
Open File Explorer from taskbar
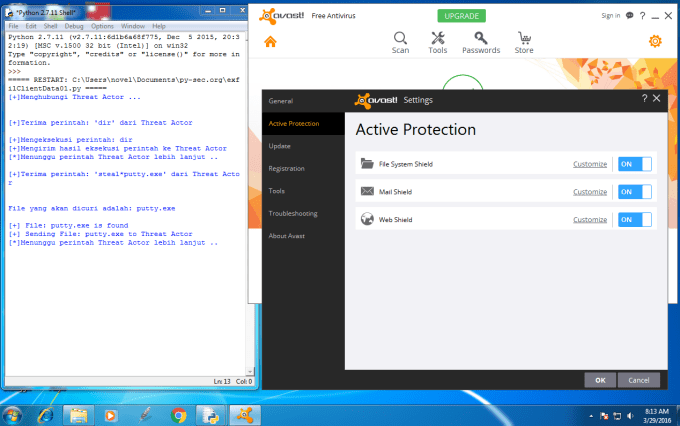[78, 416]
